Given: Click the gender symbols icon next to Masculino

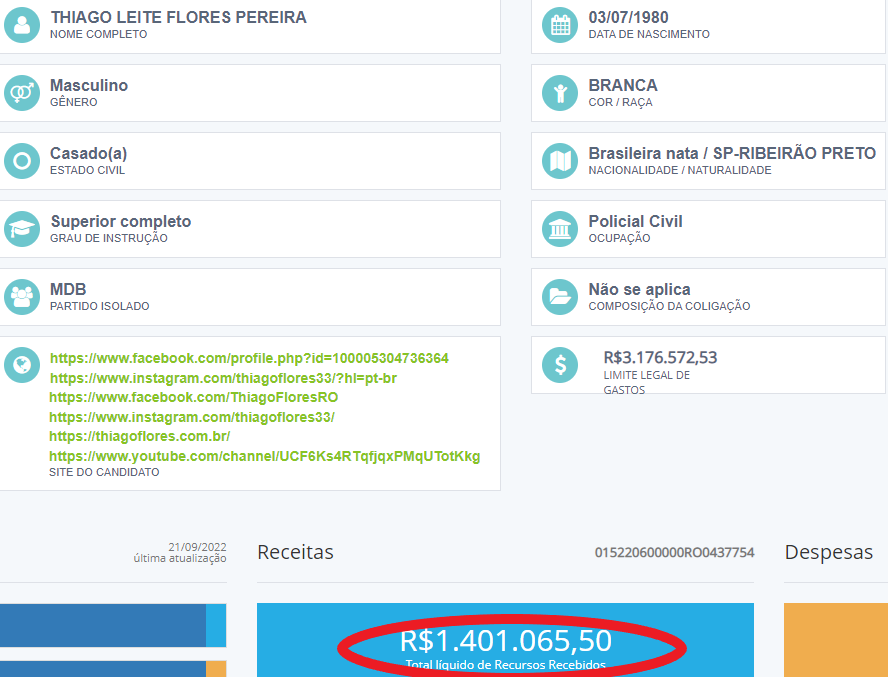Looking at the screenshot, I should pos(22,93).
